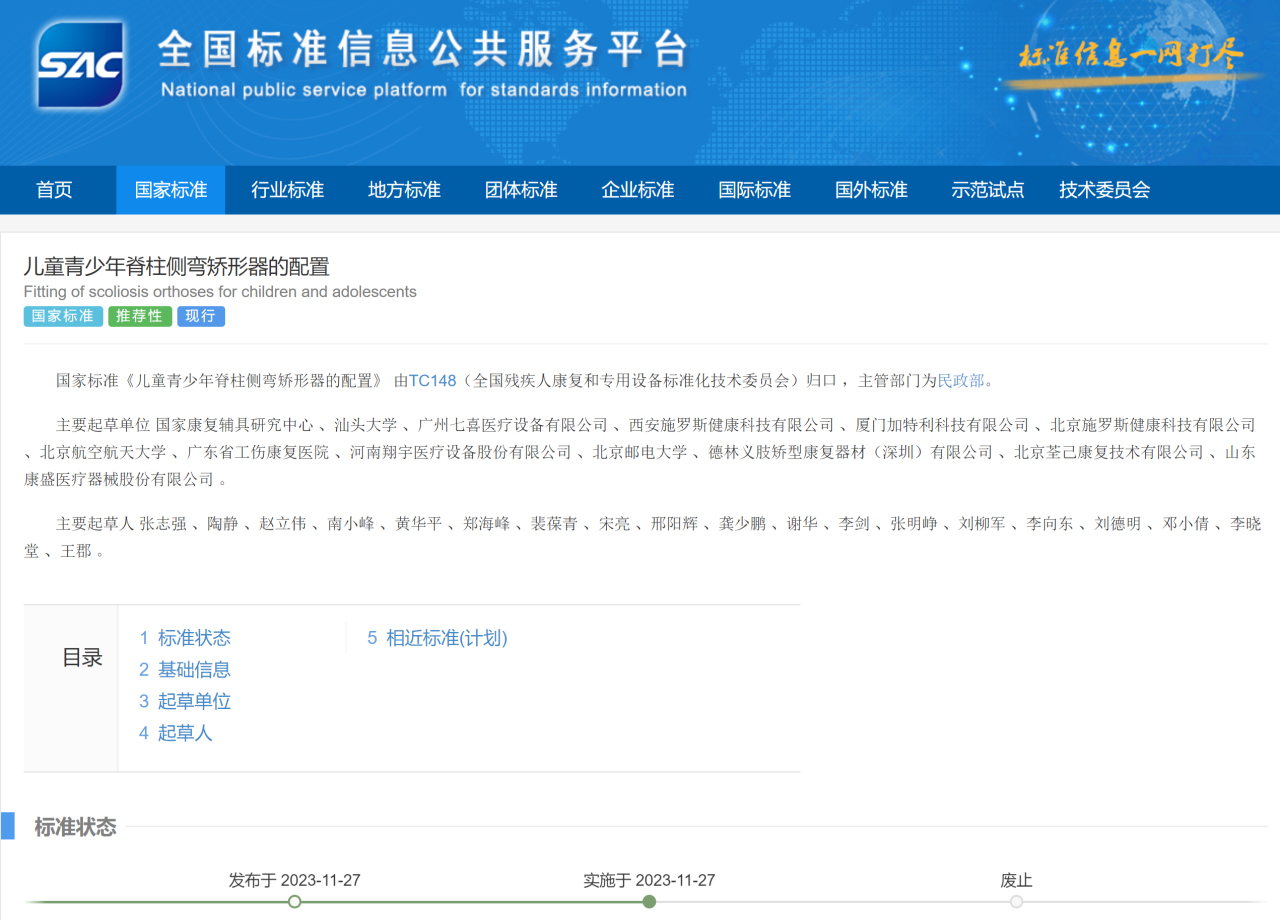Follow the TC148 committee link
This screenshot has height=920, width=1280.
432,380
